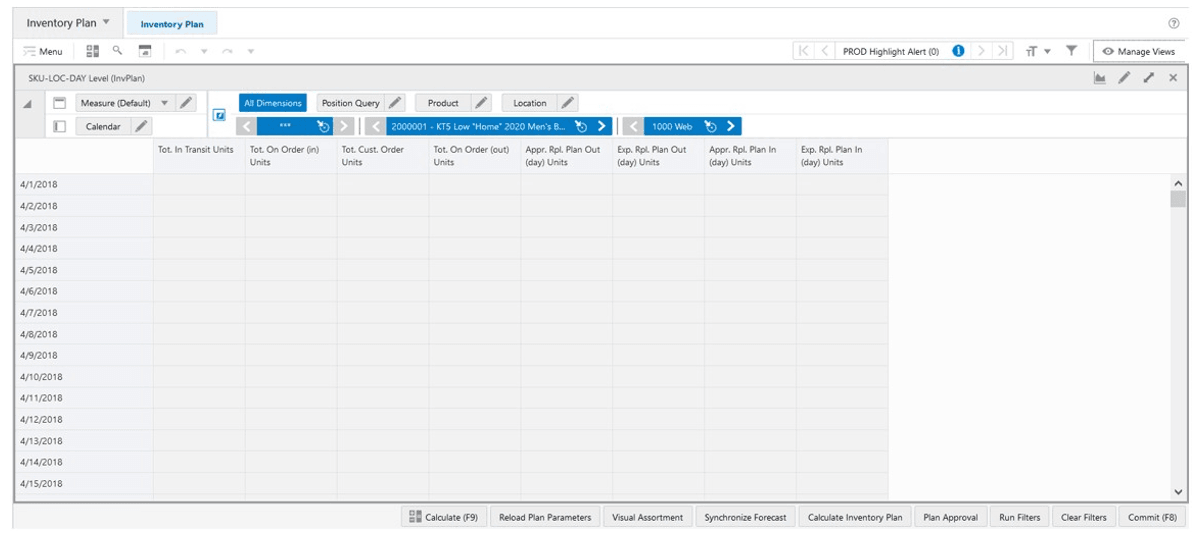This screenshot has height=535, width=1198.
Task: Click the magnifier find icon in the toolbar
Action: (117, 50)
